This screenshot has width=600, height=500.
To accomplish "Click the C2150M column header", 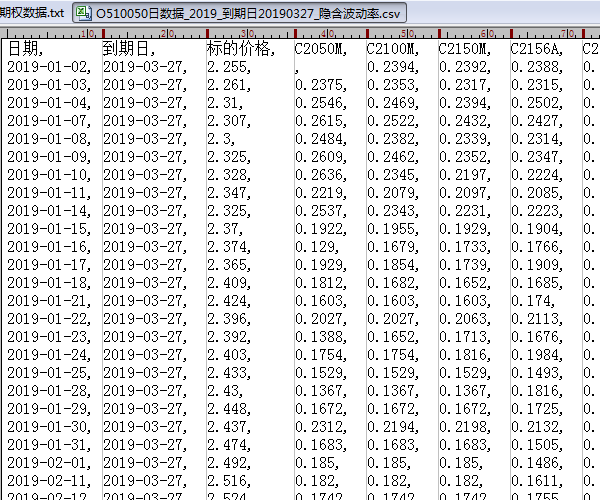I will (x=465, y=49).
